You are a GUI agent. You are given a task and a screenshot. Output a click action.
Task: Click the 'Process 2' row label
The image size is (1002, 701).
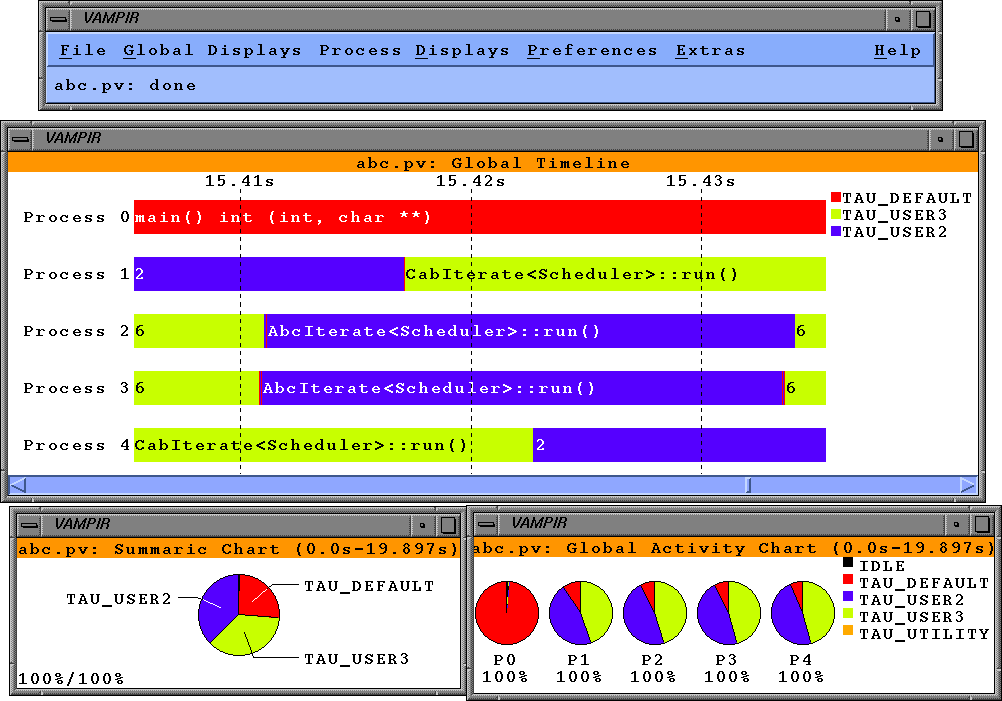(x=77, y=331)
